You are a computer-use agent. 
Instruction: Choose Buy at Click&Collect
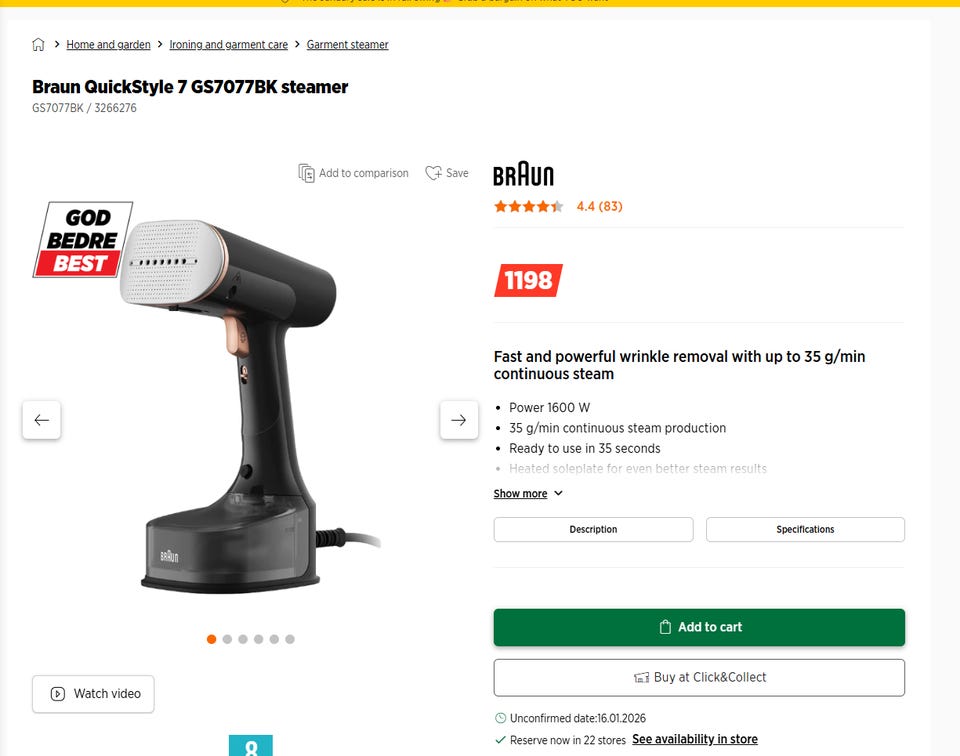click(699, 678)
